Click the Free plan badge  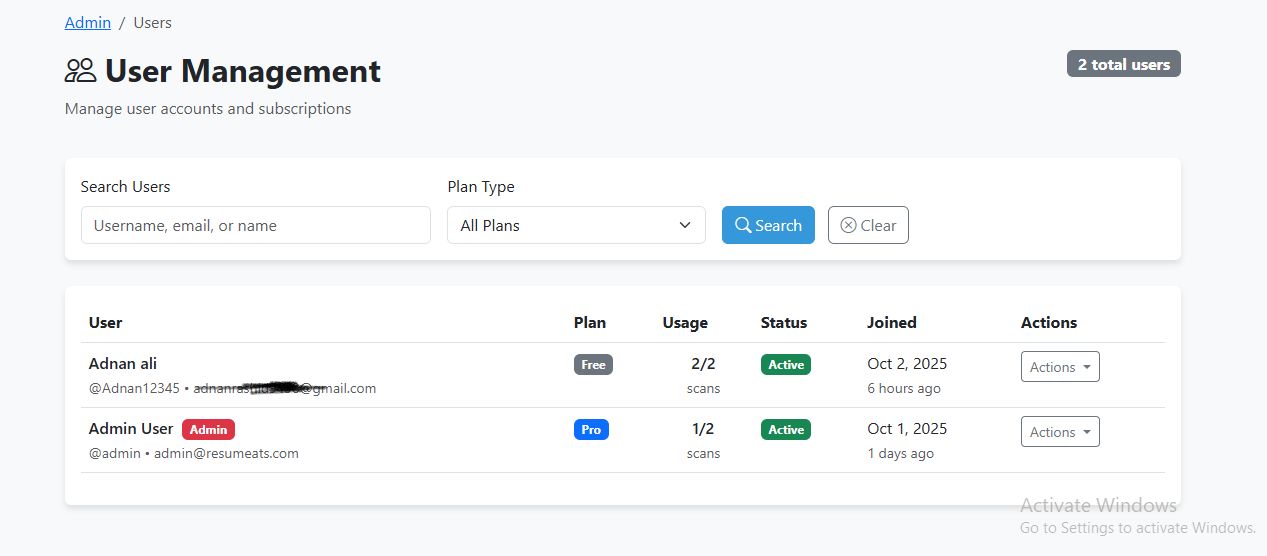pos(593,365)
